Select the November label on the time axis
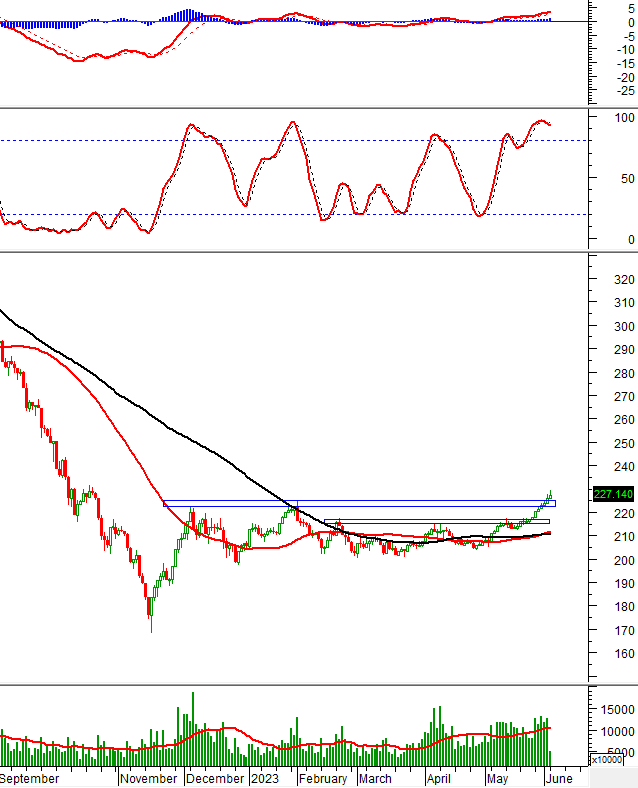The width and height of the screenshot is (638, 788). 149,778
